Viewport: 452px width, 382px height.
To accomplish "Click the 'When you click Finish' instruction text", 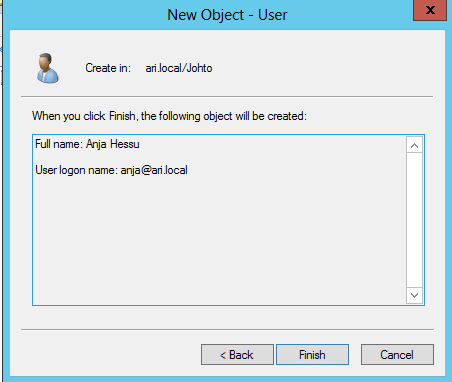I will pyautogui.click(x=169, y=116).
